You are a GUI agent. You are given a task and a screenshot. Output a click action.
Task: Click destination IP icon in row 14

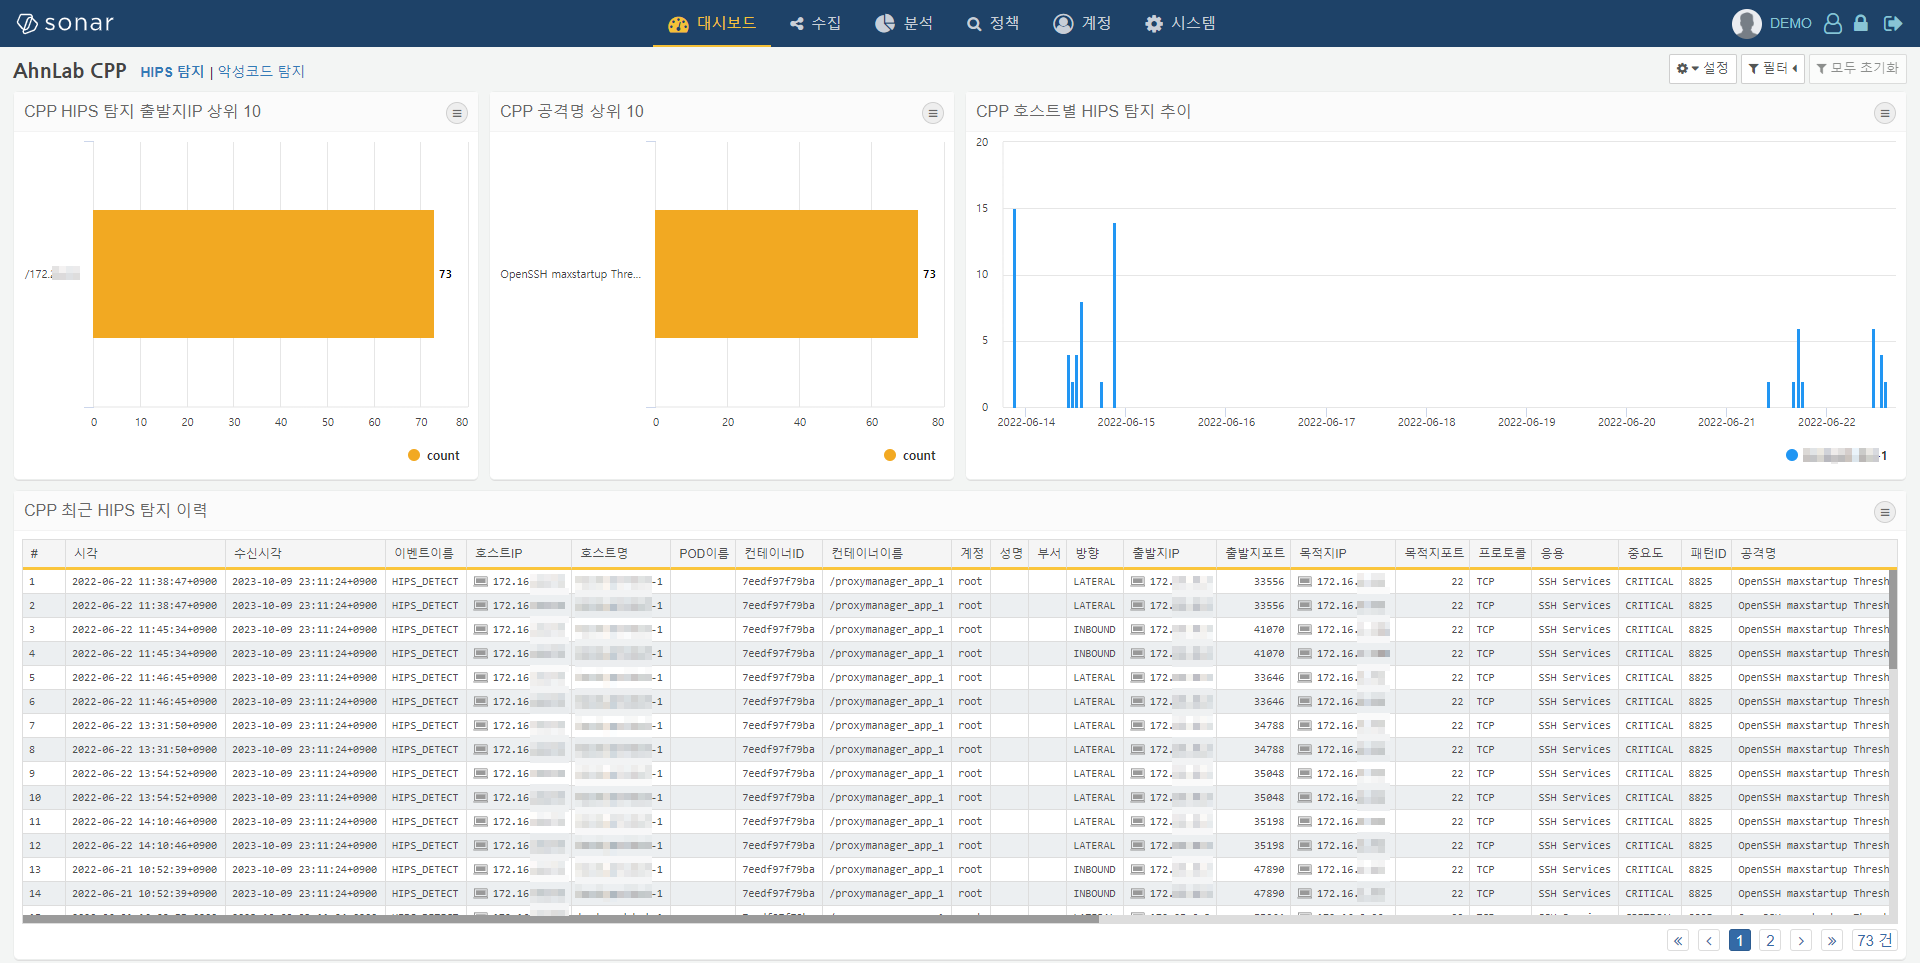coord(1305,893)
